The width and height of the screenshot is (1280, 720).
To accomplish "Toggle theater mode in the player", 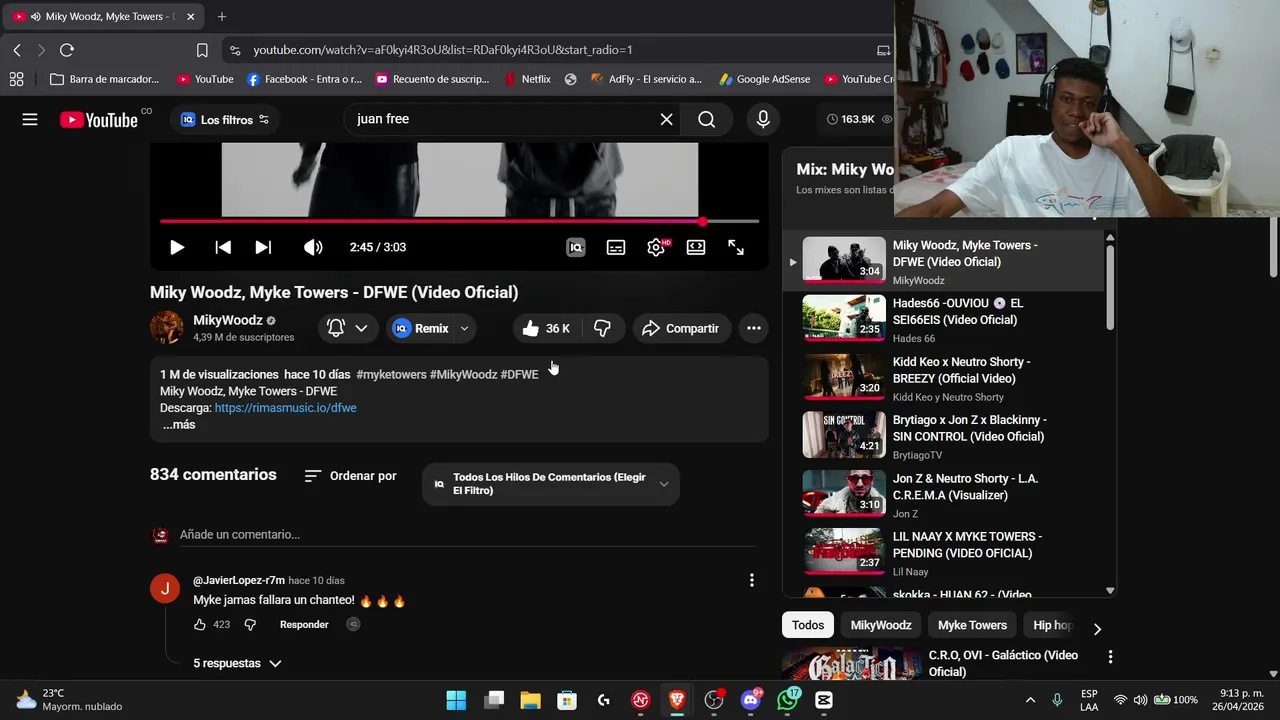I will pyautogui.click(x=696, y=247).
